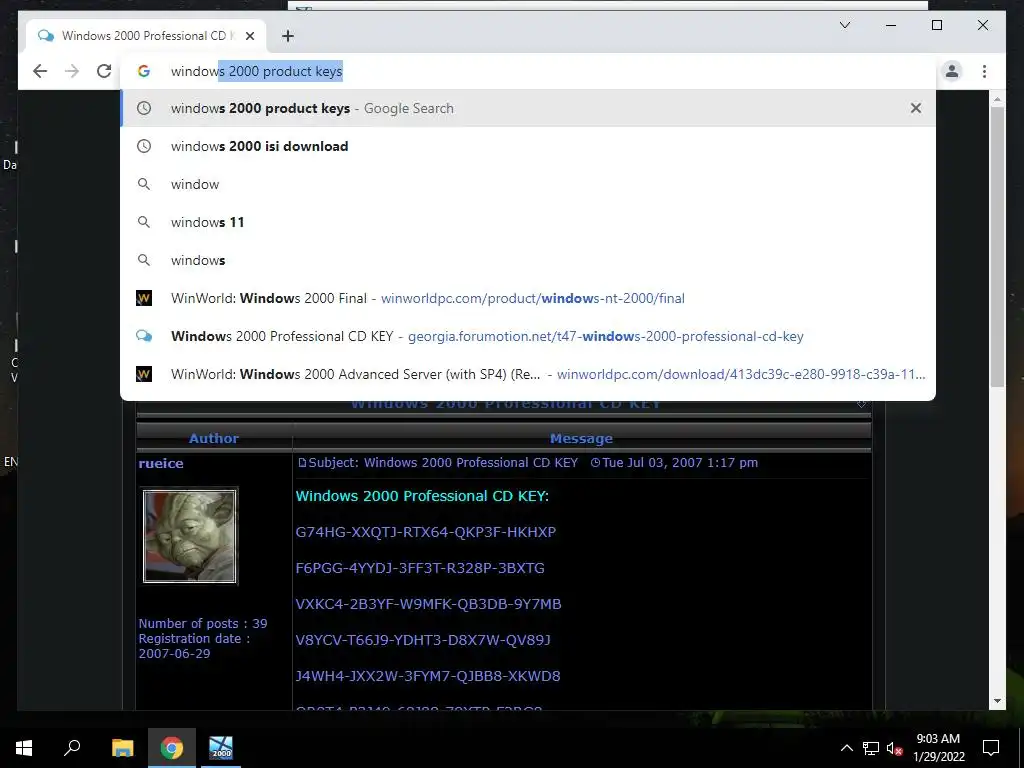The height and width of the screenshot is (768, 1024).
Task: Click the key J4WH4-JXX2W-3FYM7-QJBB8-XKWD8
Action: pyautogui.click(x=428, y=676)
